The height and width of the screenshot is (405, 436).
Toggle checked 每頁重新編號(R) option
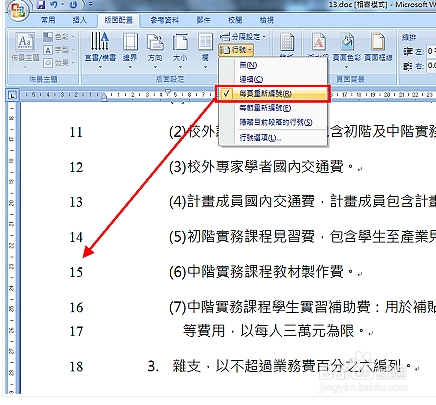[273, 94]
